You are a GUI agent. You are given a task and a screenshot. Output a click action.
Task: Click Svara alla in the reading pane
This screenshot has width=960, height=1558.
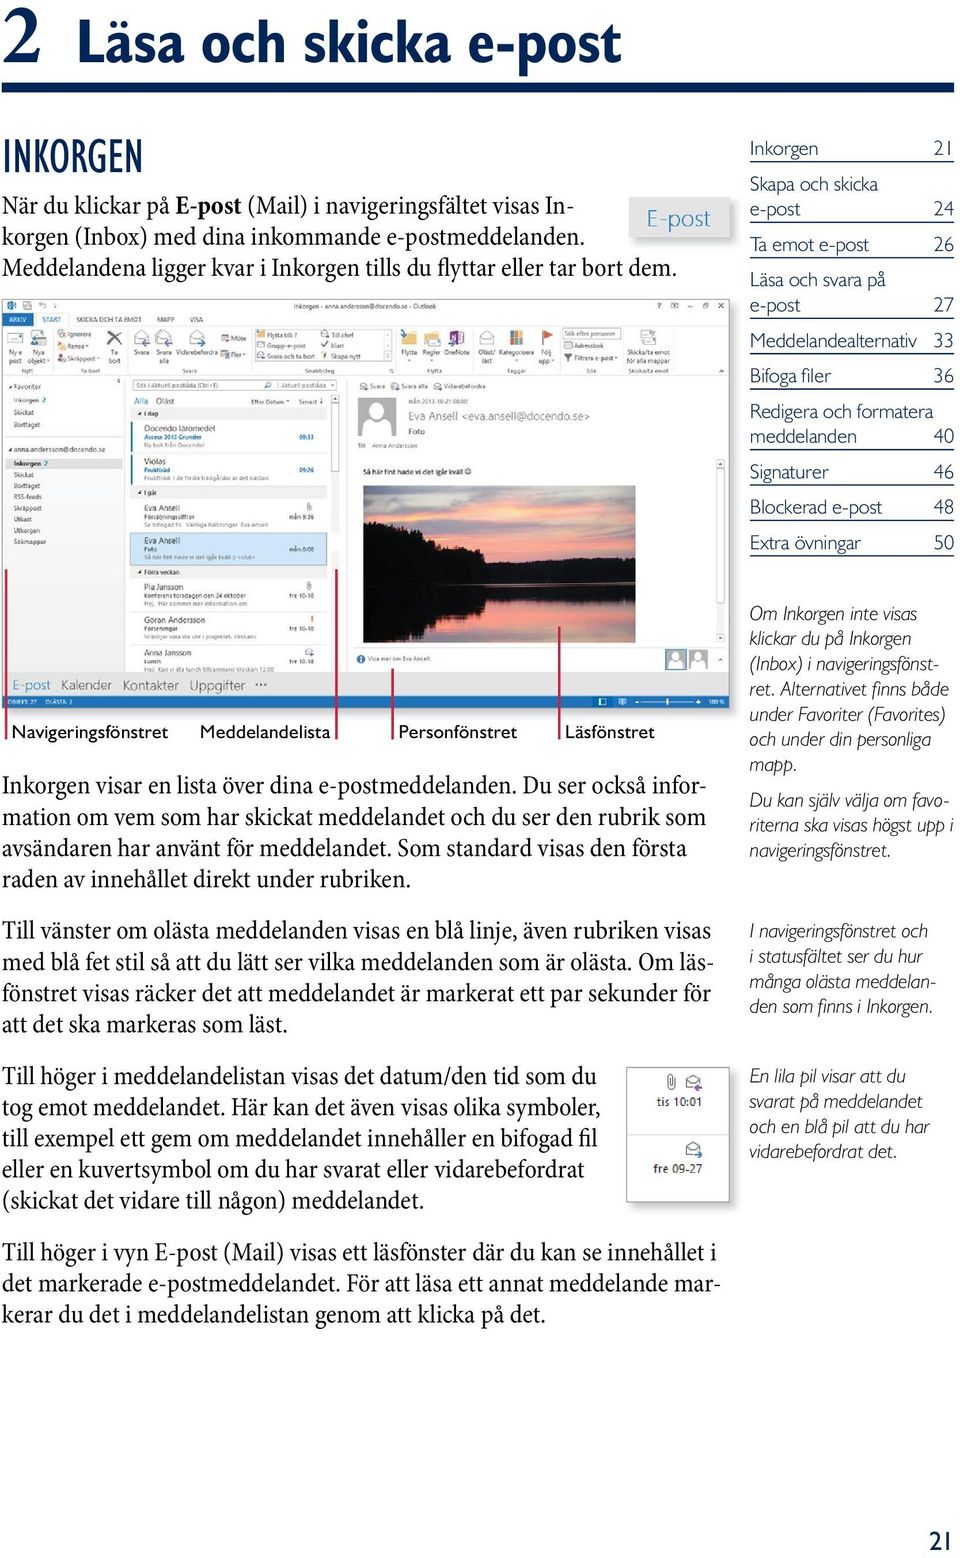click(408, 386)
